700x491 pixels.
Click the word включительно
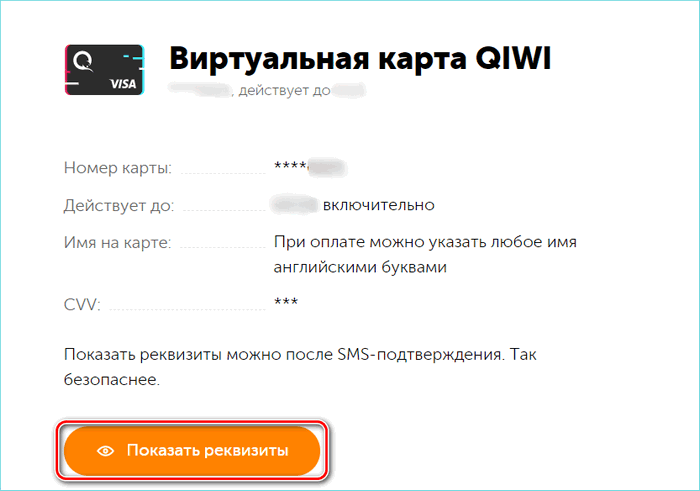tap(379, 205)
